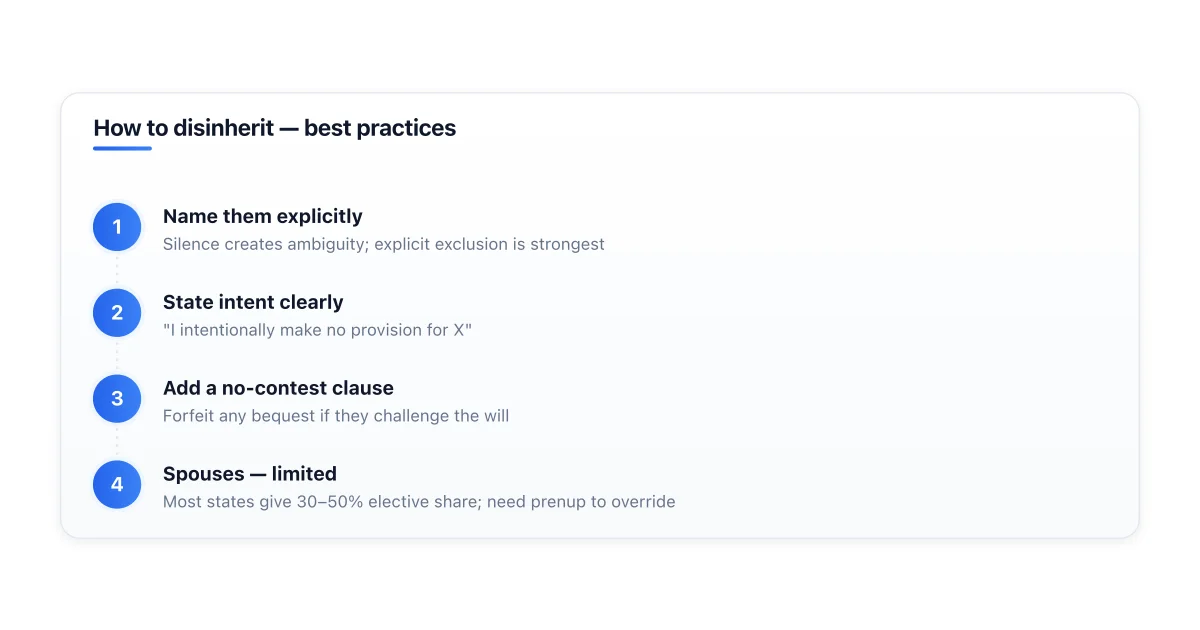Choose the 'Add a no-contest clause' heading
Viewport: 1200px width, 630px height.
click(x=278, y=388)
